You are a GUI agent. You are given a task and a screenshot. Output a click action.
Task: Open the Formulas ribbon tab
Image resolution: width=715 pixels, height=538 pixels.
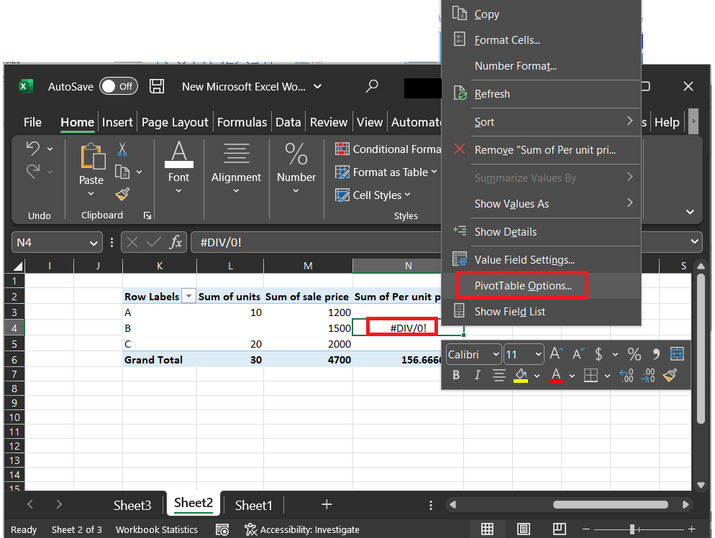(x=241, y=122)
